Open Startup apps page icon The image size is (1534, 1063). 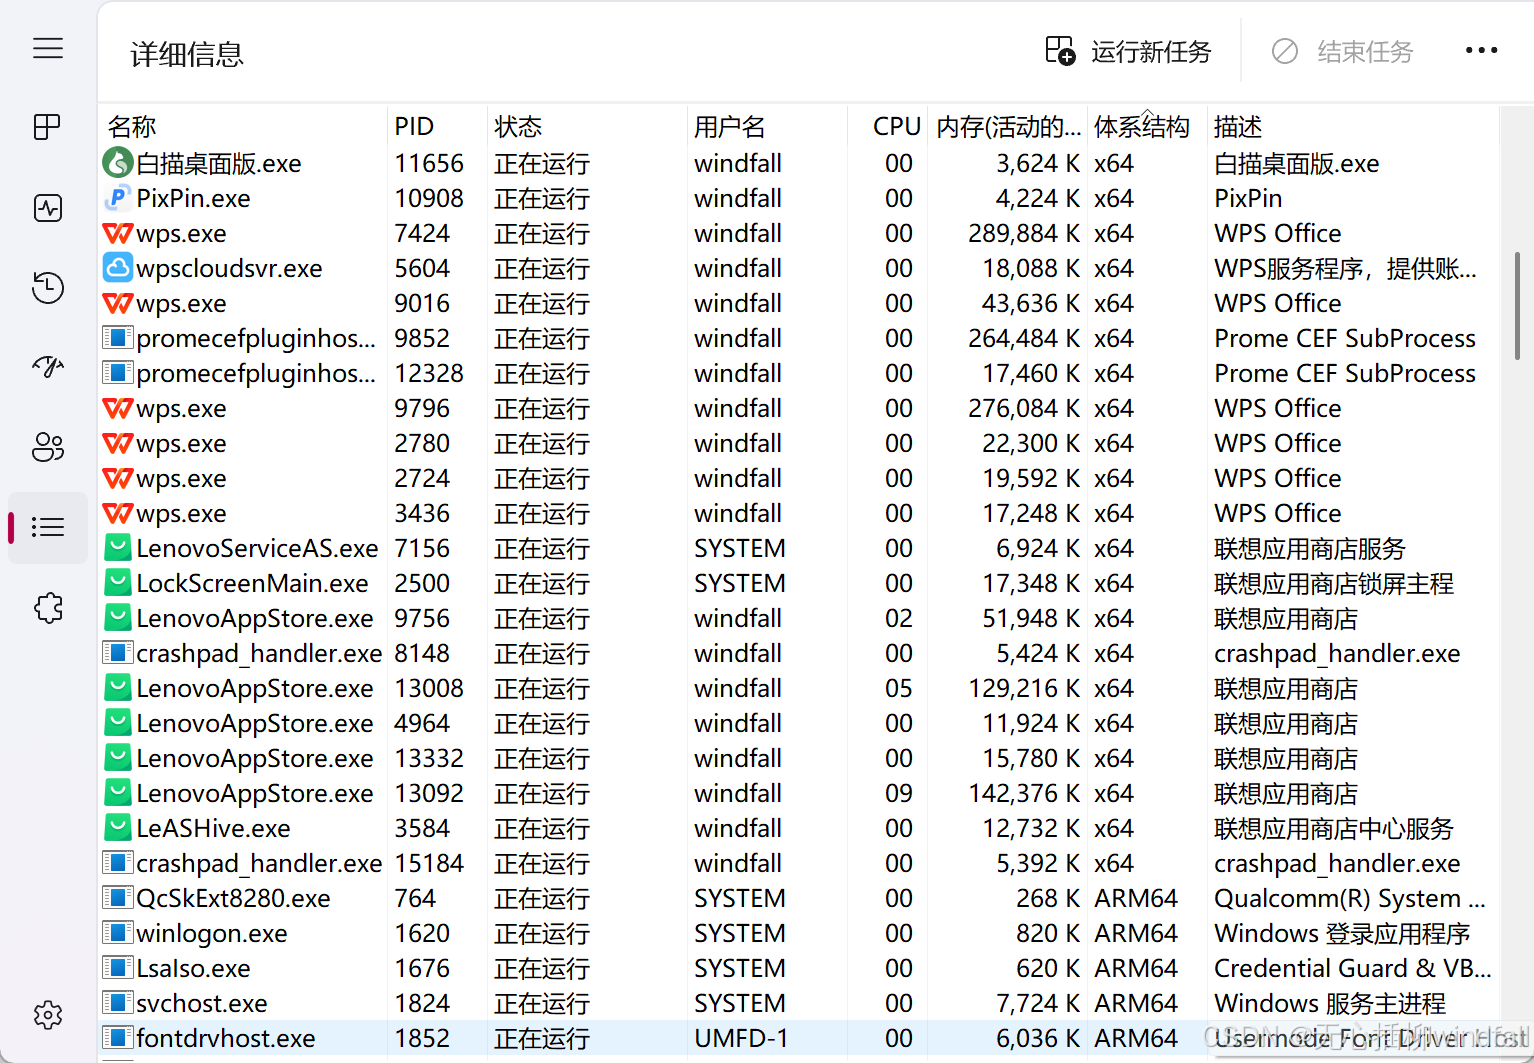[47, 367]
